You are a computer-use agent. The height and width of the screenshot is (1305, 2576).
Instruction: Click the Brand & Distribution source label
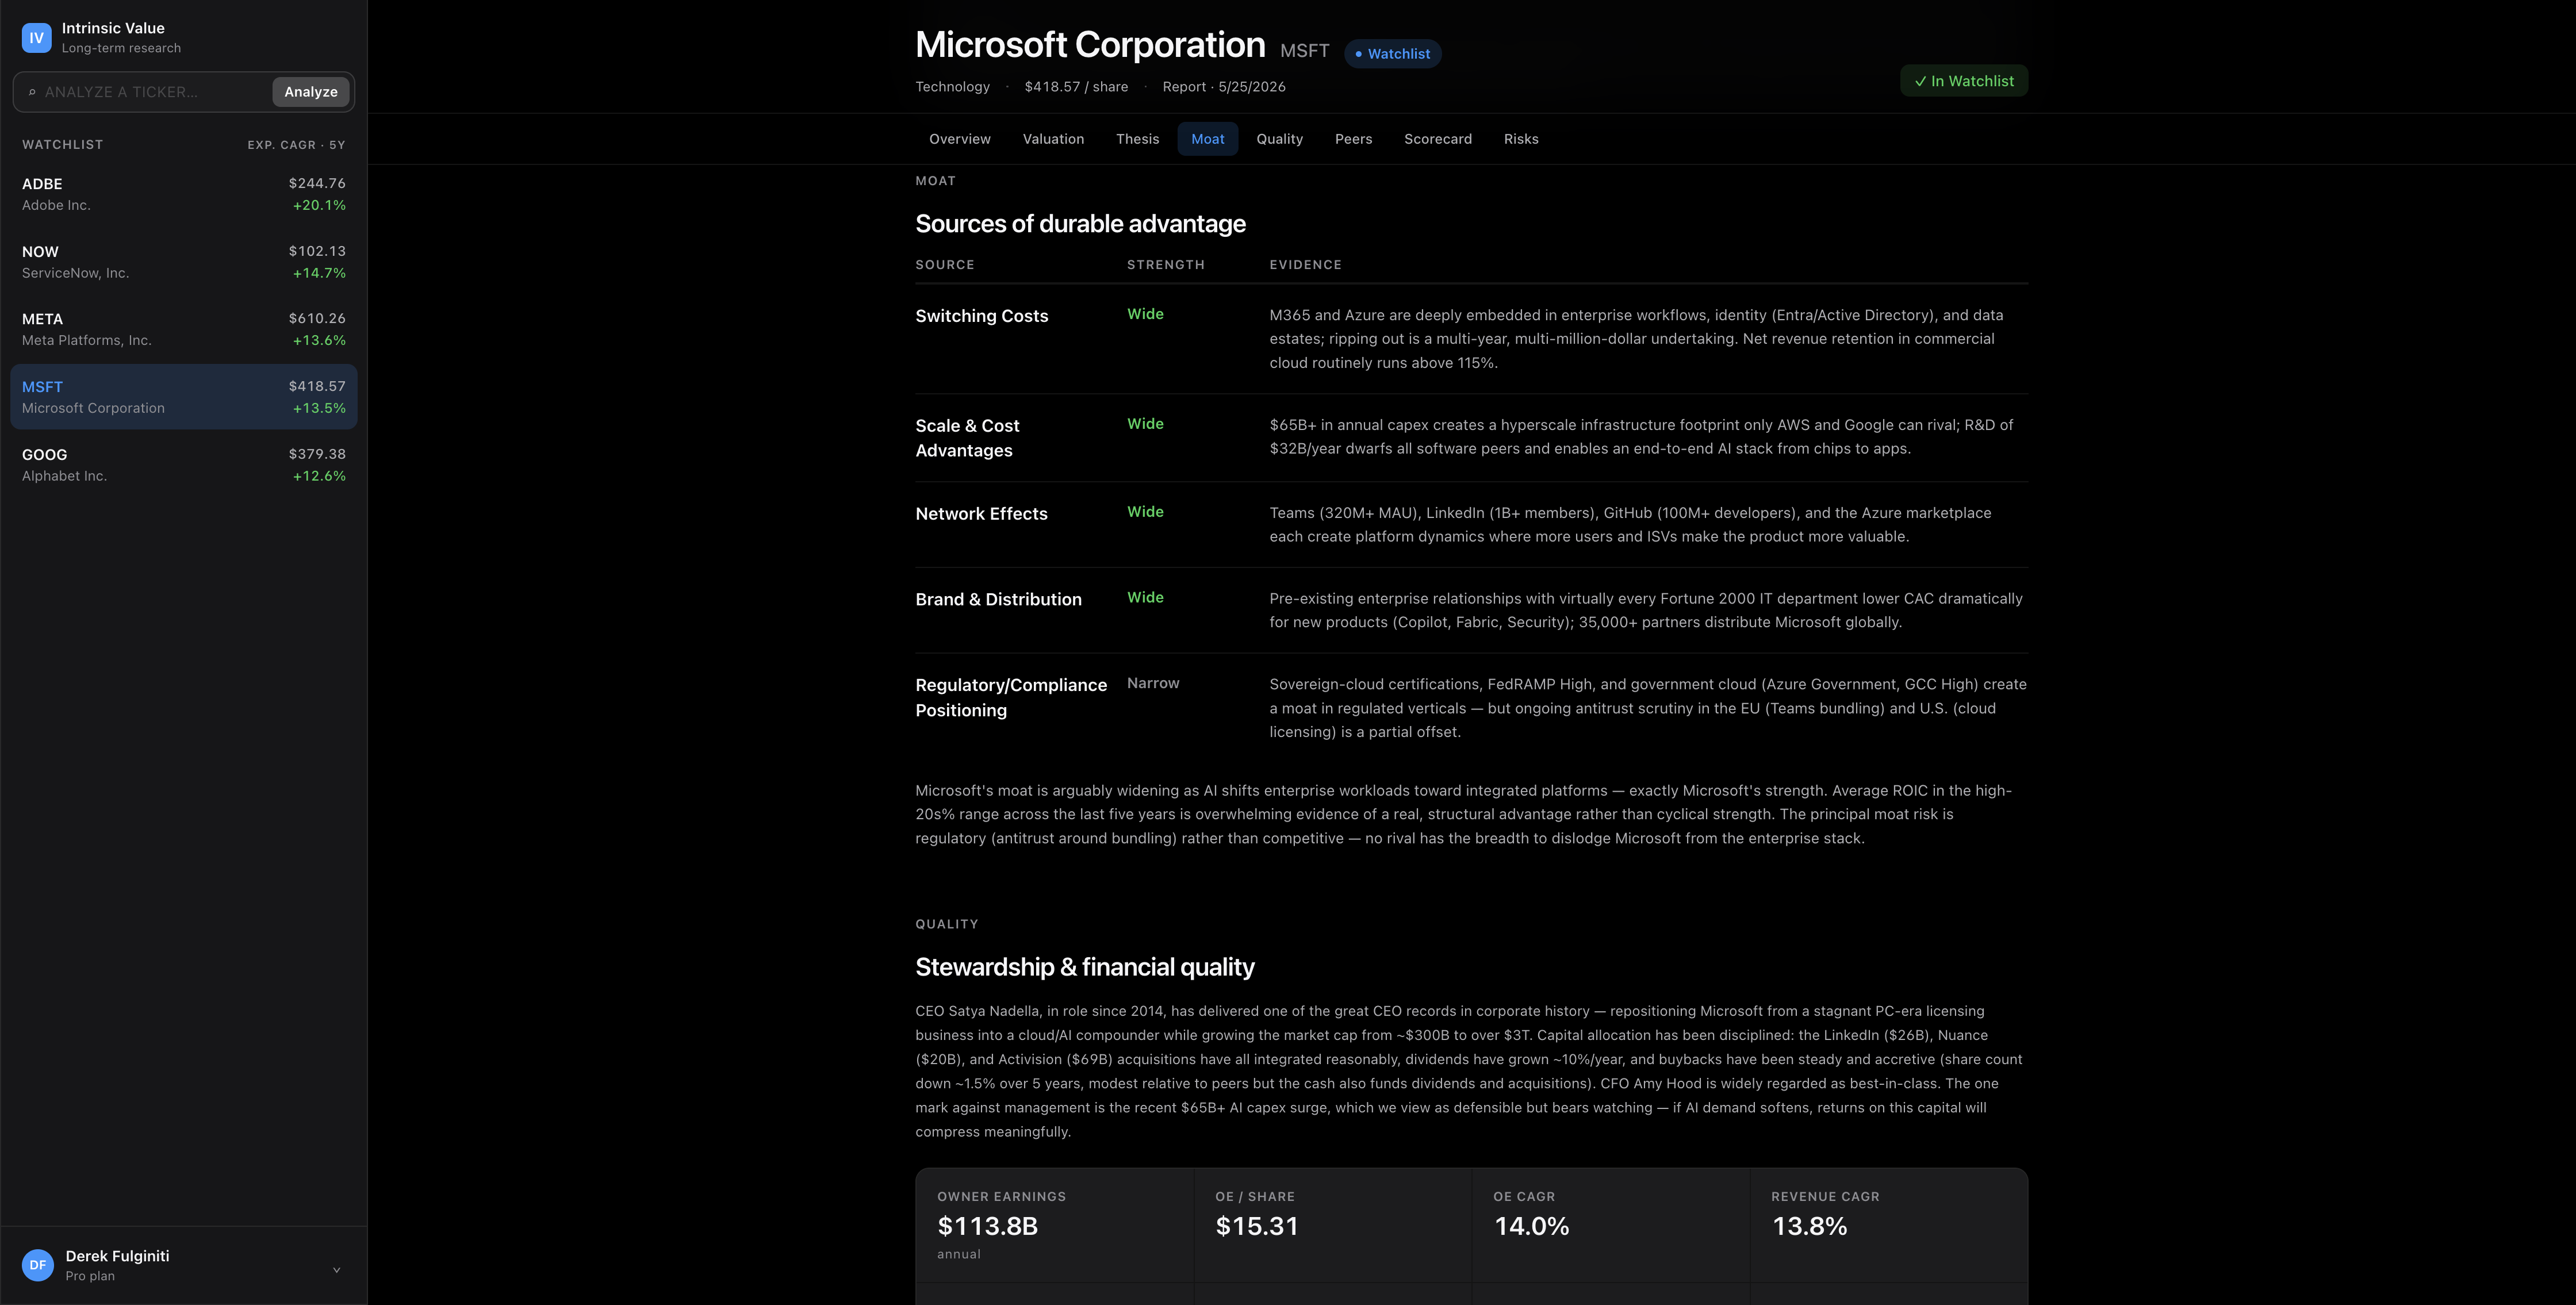(999, 600)
